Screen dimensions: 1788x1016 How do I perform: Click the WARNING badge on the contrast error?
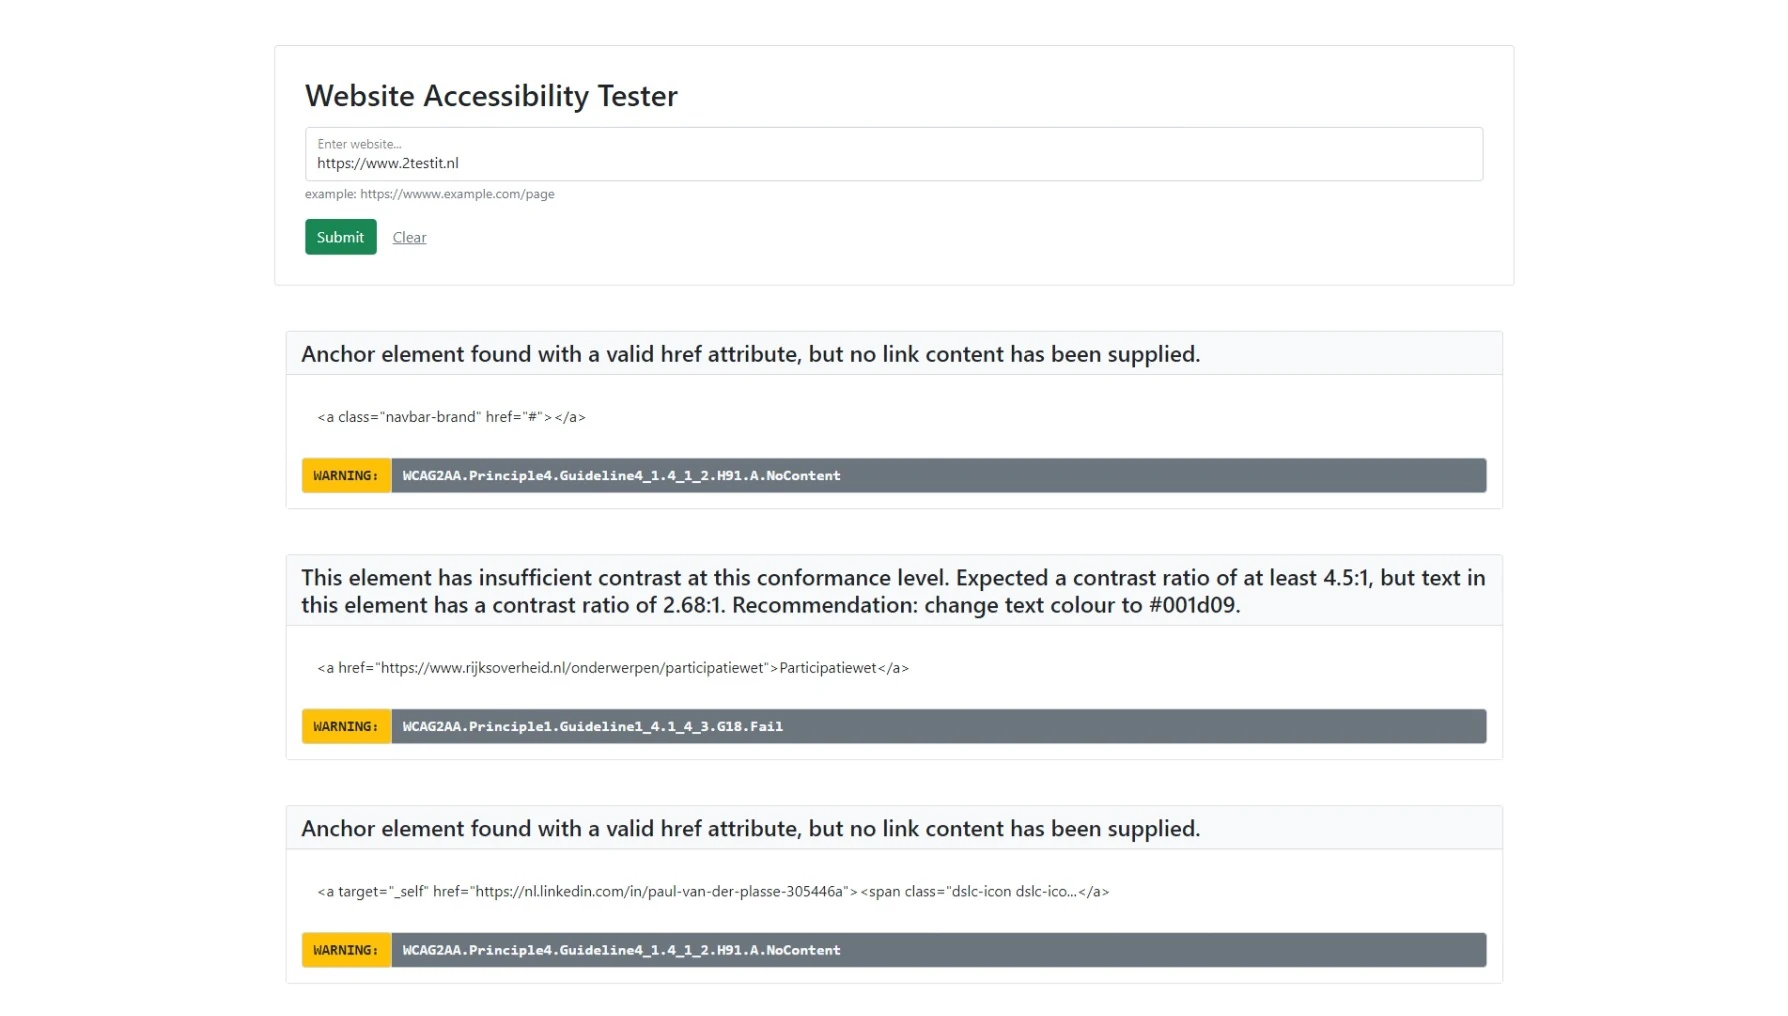point(345,726)
